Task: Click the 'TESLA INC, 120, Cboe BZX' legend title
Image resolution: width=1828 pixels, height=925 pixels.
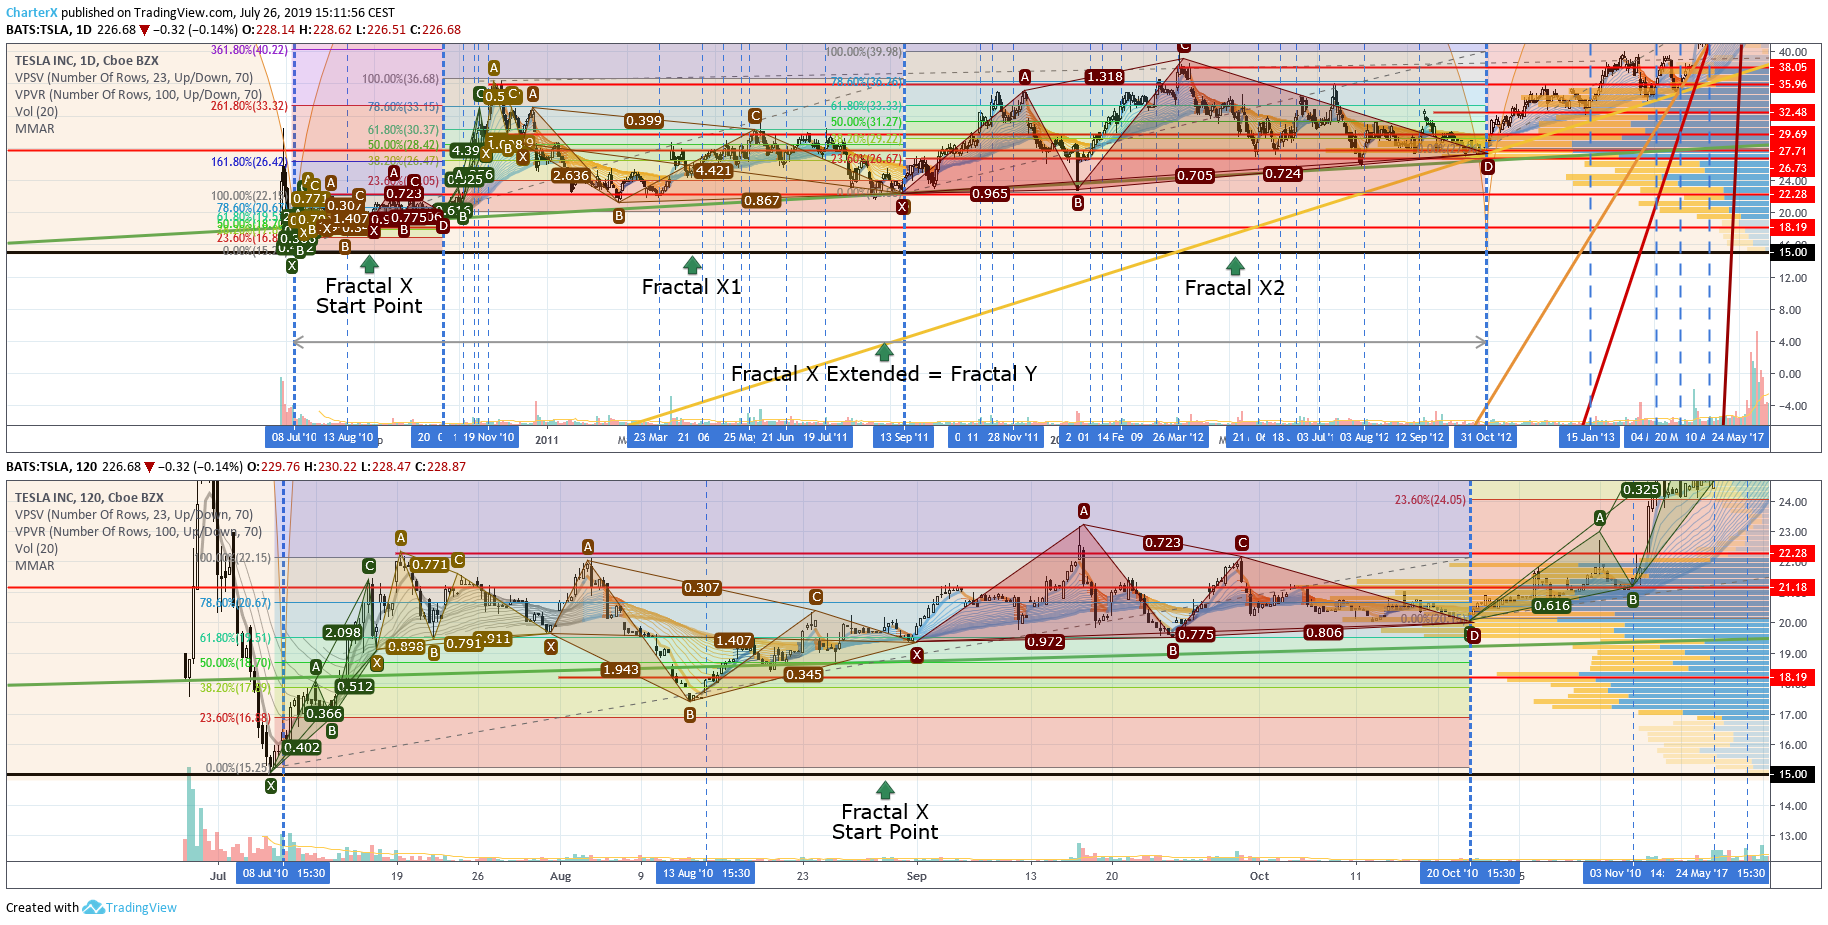Action: coord(89,498)
